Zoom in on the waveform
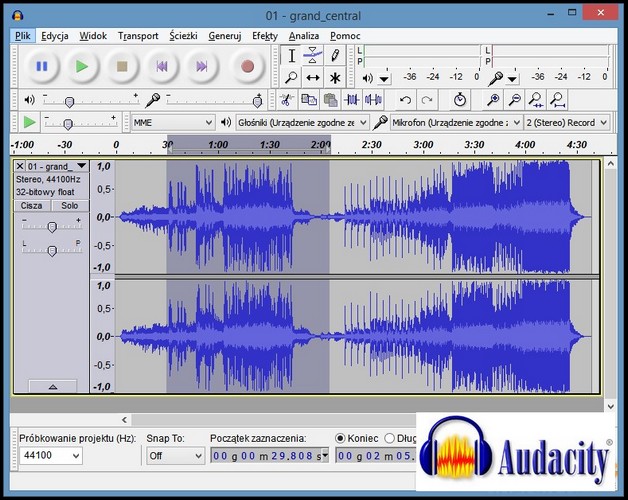Image resolution: width=628 pixels, height=500 pixels. coord(493,100)
